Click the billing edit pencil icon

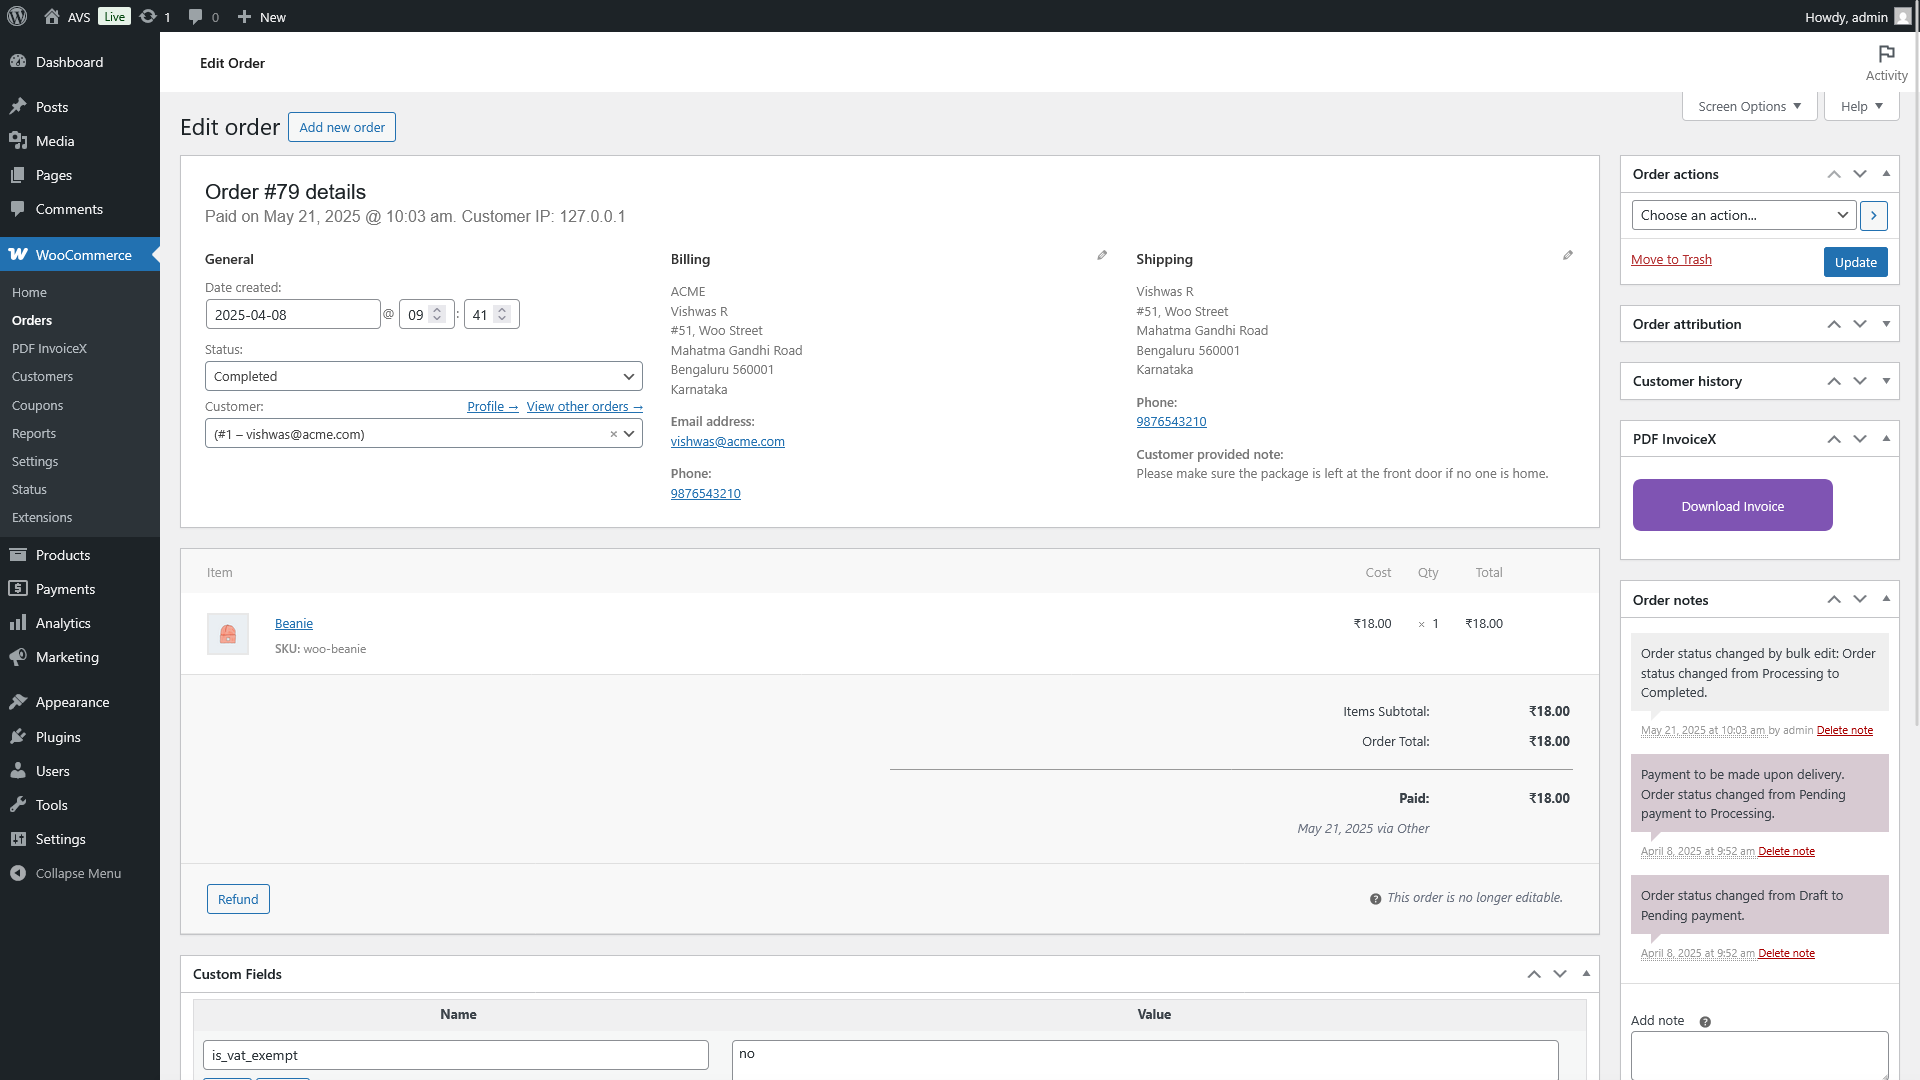(1102, 256)
